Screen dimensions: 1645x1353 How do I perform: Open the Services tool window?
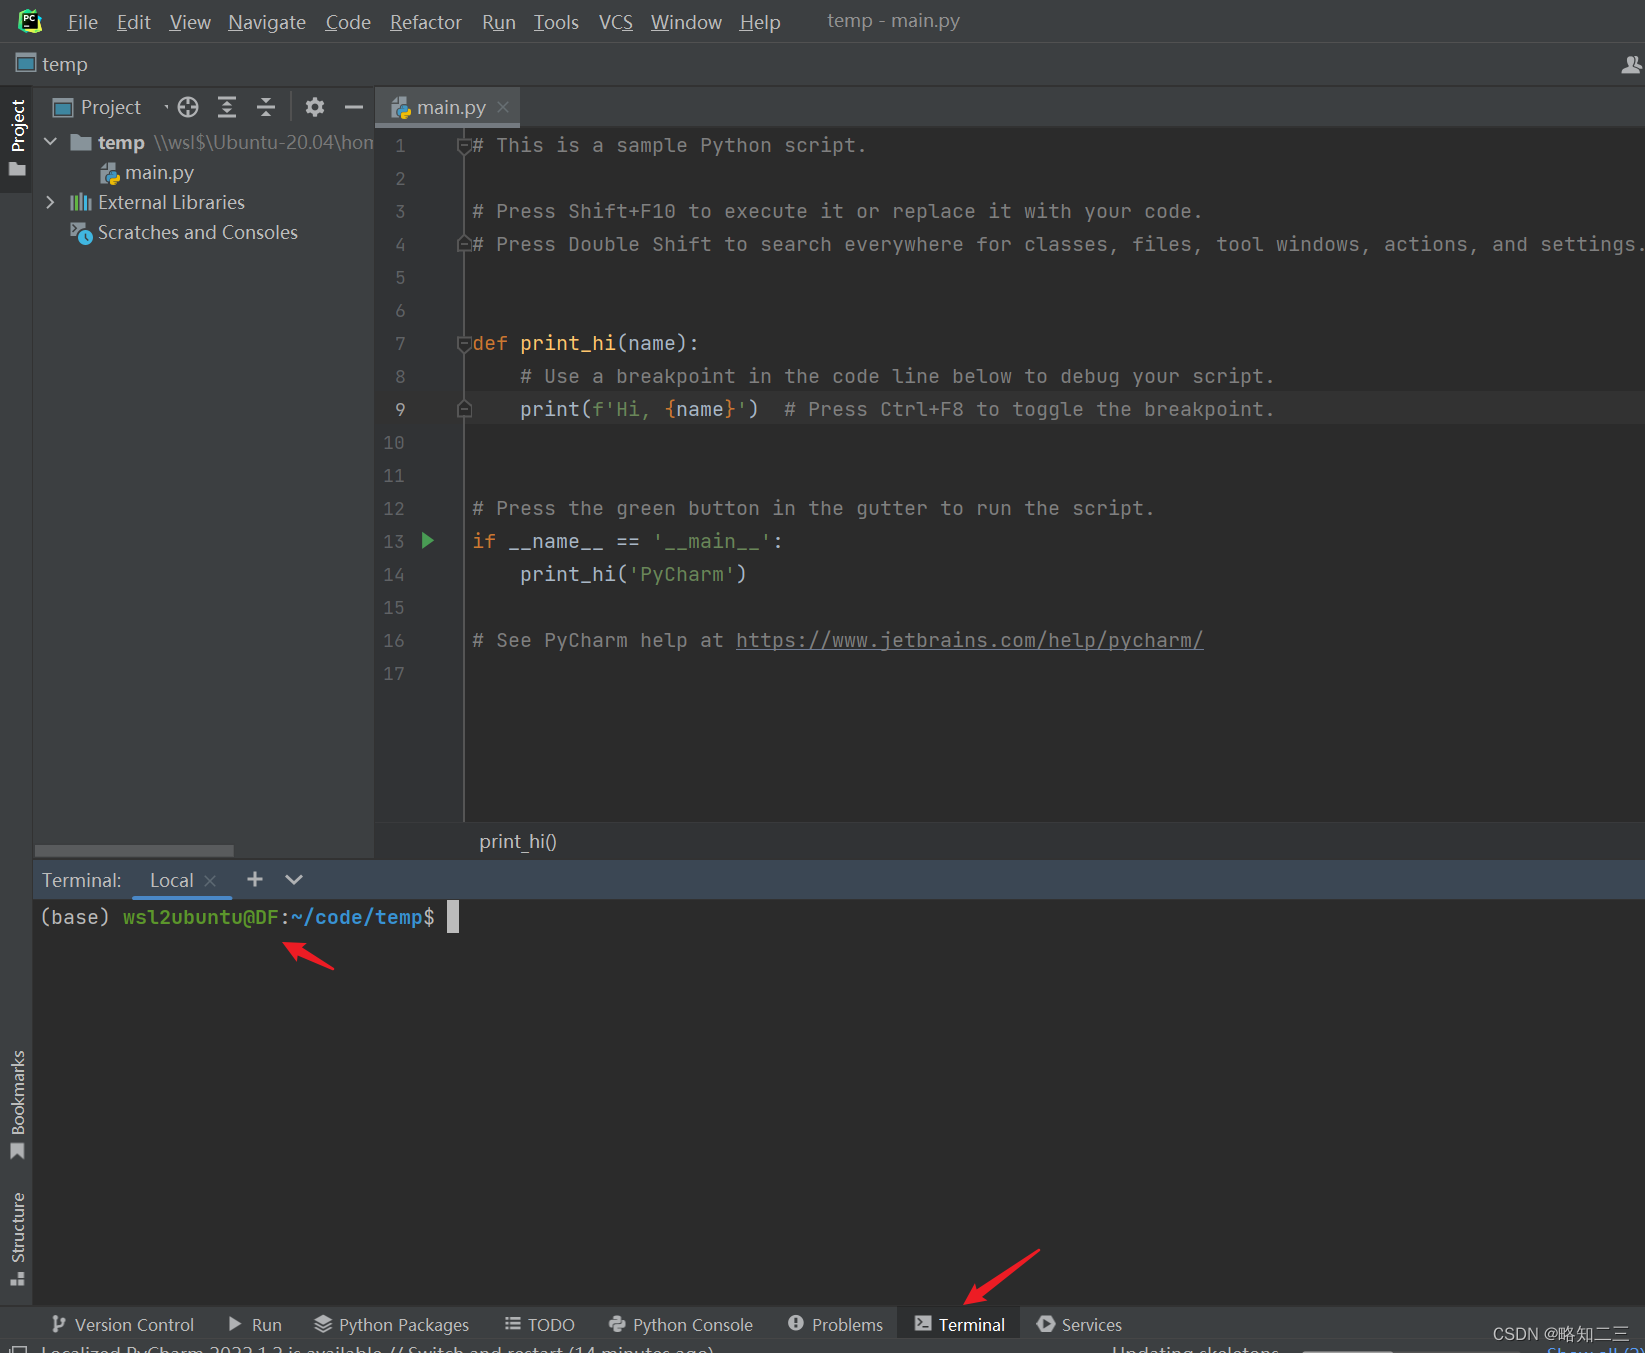(x=1080, y=1324)
